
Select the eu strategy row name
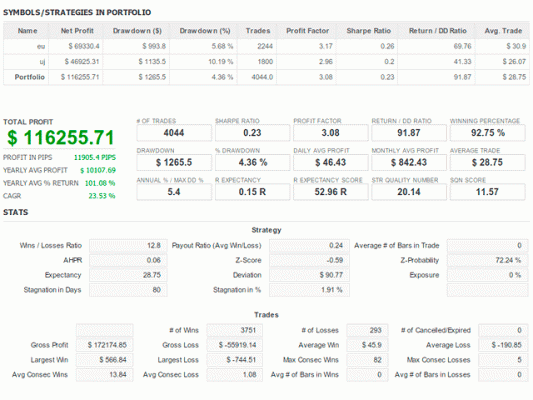(41, 46)
